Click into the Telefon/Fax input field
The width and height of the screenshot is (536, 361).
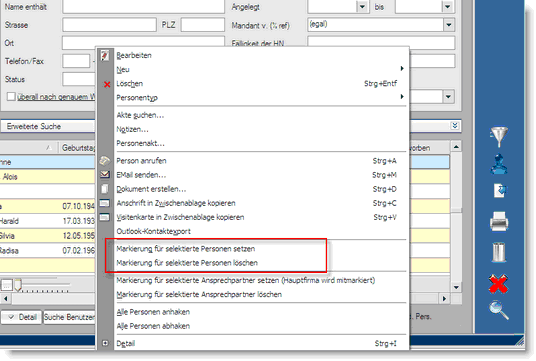(76, 61)
